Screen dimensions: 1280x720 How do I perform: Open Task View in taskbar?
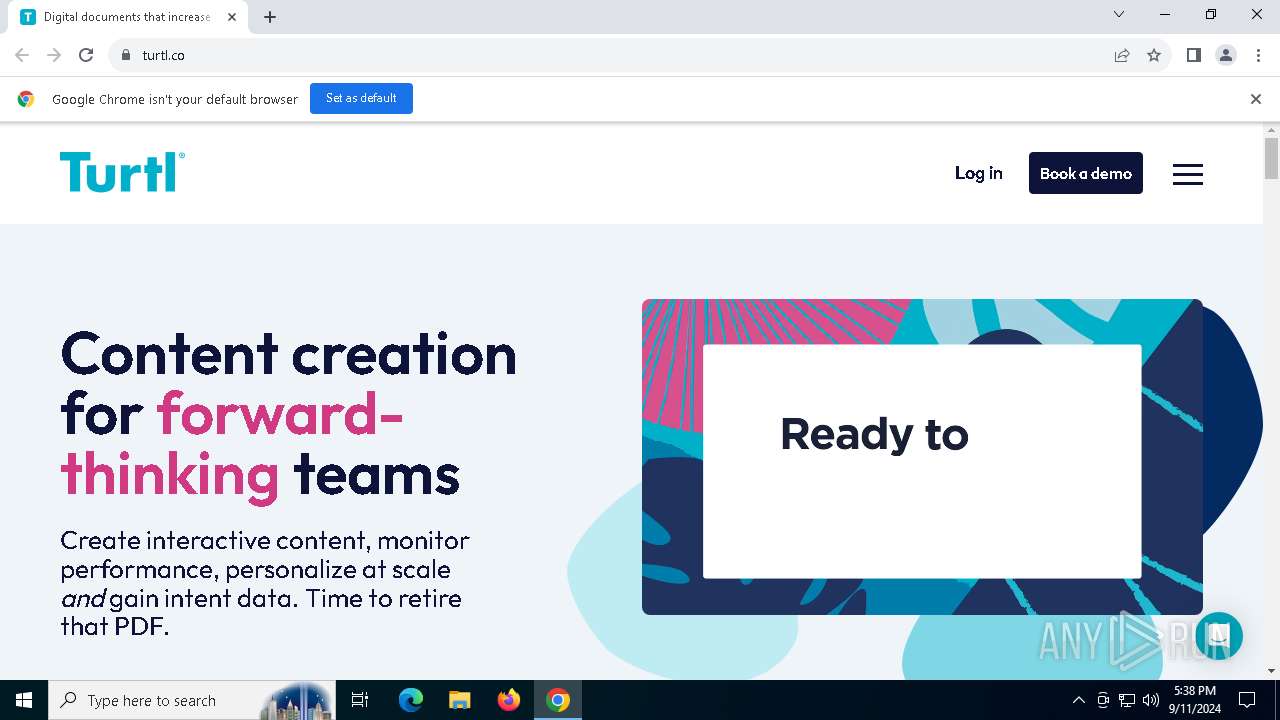tap(360, 700)
